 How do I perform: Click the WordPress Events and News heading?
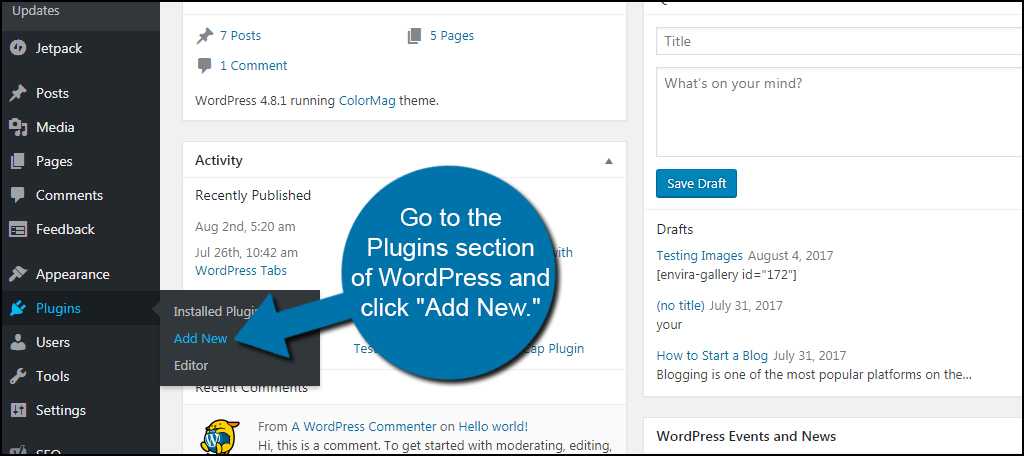(746, 436)
